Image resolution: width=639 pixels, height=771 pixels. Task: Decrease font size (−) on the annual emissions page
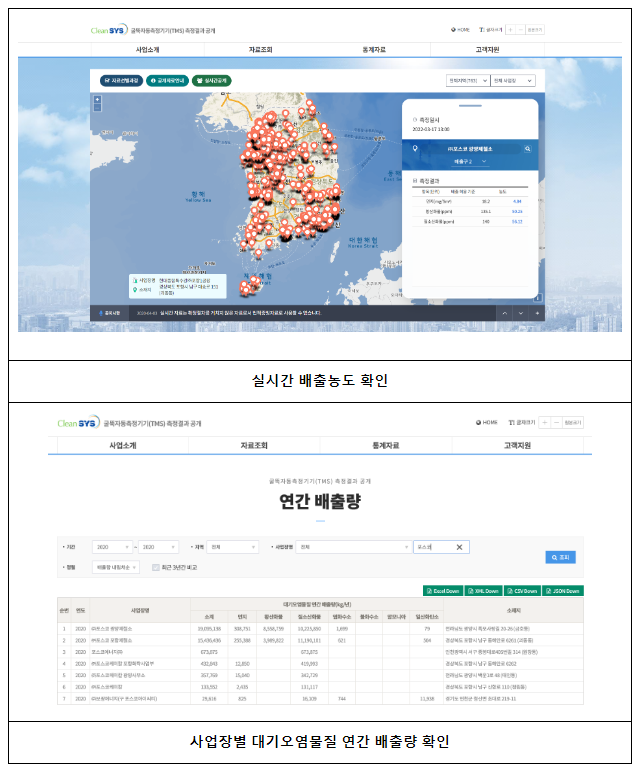(556, 422)
